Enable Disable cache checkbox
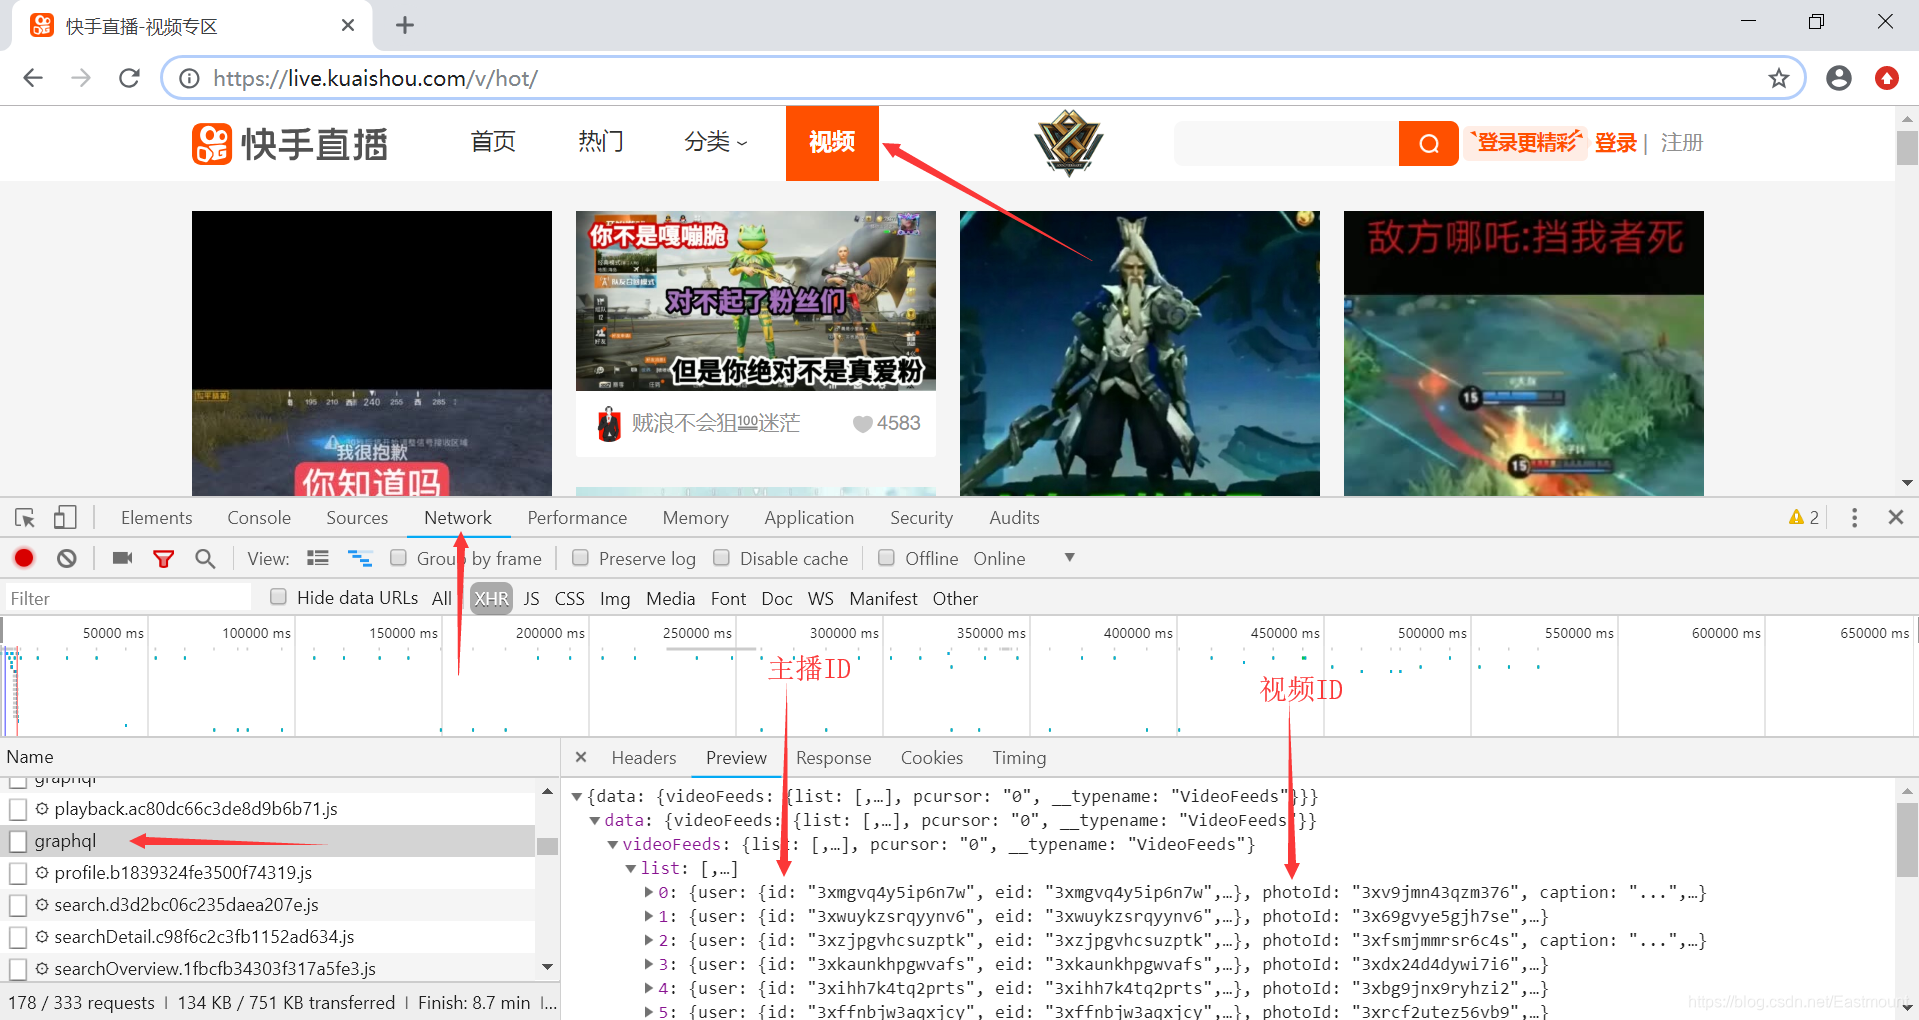The height and width of the screenshot is (1020, 1919). click(x=721, y=557)
